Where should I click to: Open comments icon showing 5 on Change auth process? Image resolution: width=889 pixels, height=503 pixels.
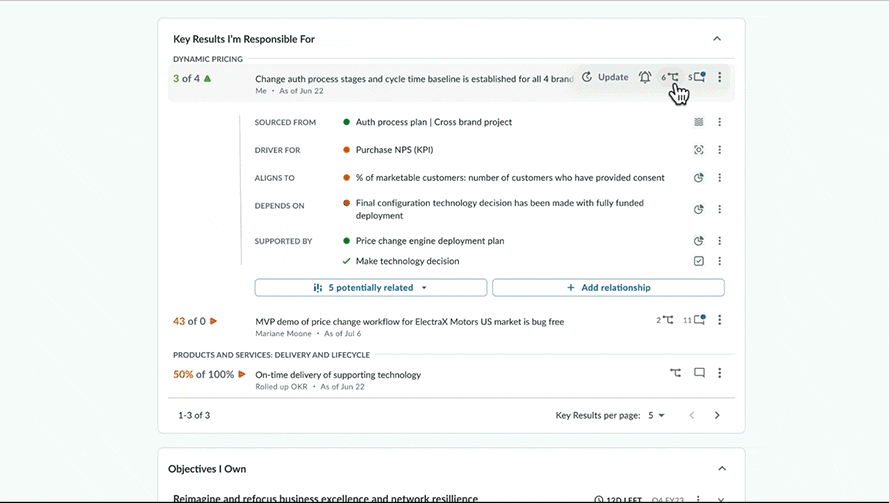point(697,77)
